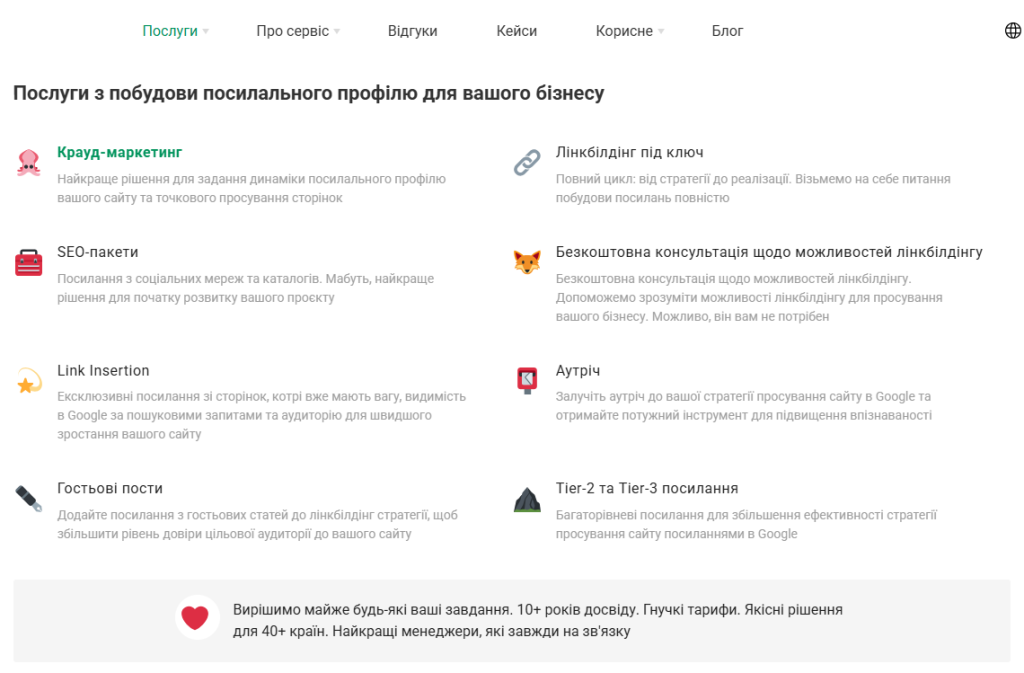Open the Link Insertion service link

point(103,370)
